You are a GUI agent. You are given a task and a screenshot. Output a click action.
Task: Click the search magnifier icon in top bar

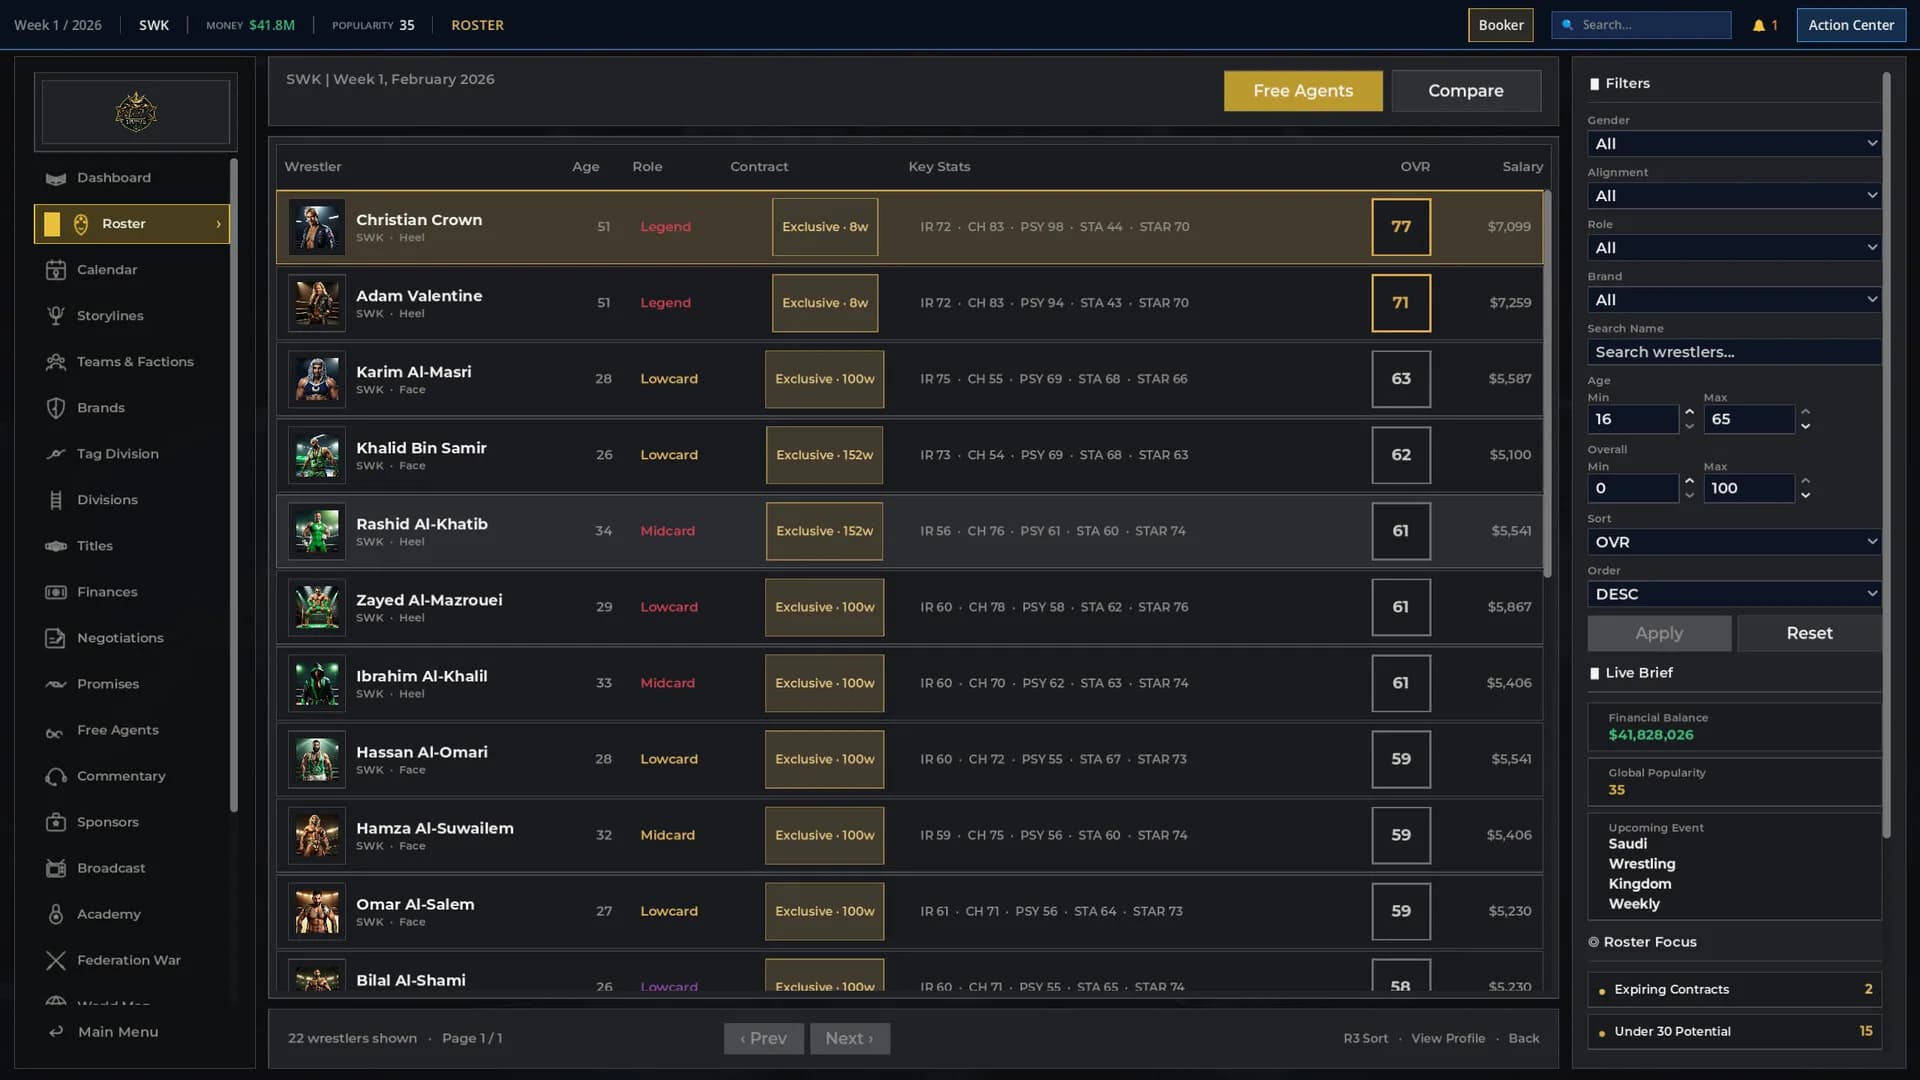[1567, 25]
